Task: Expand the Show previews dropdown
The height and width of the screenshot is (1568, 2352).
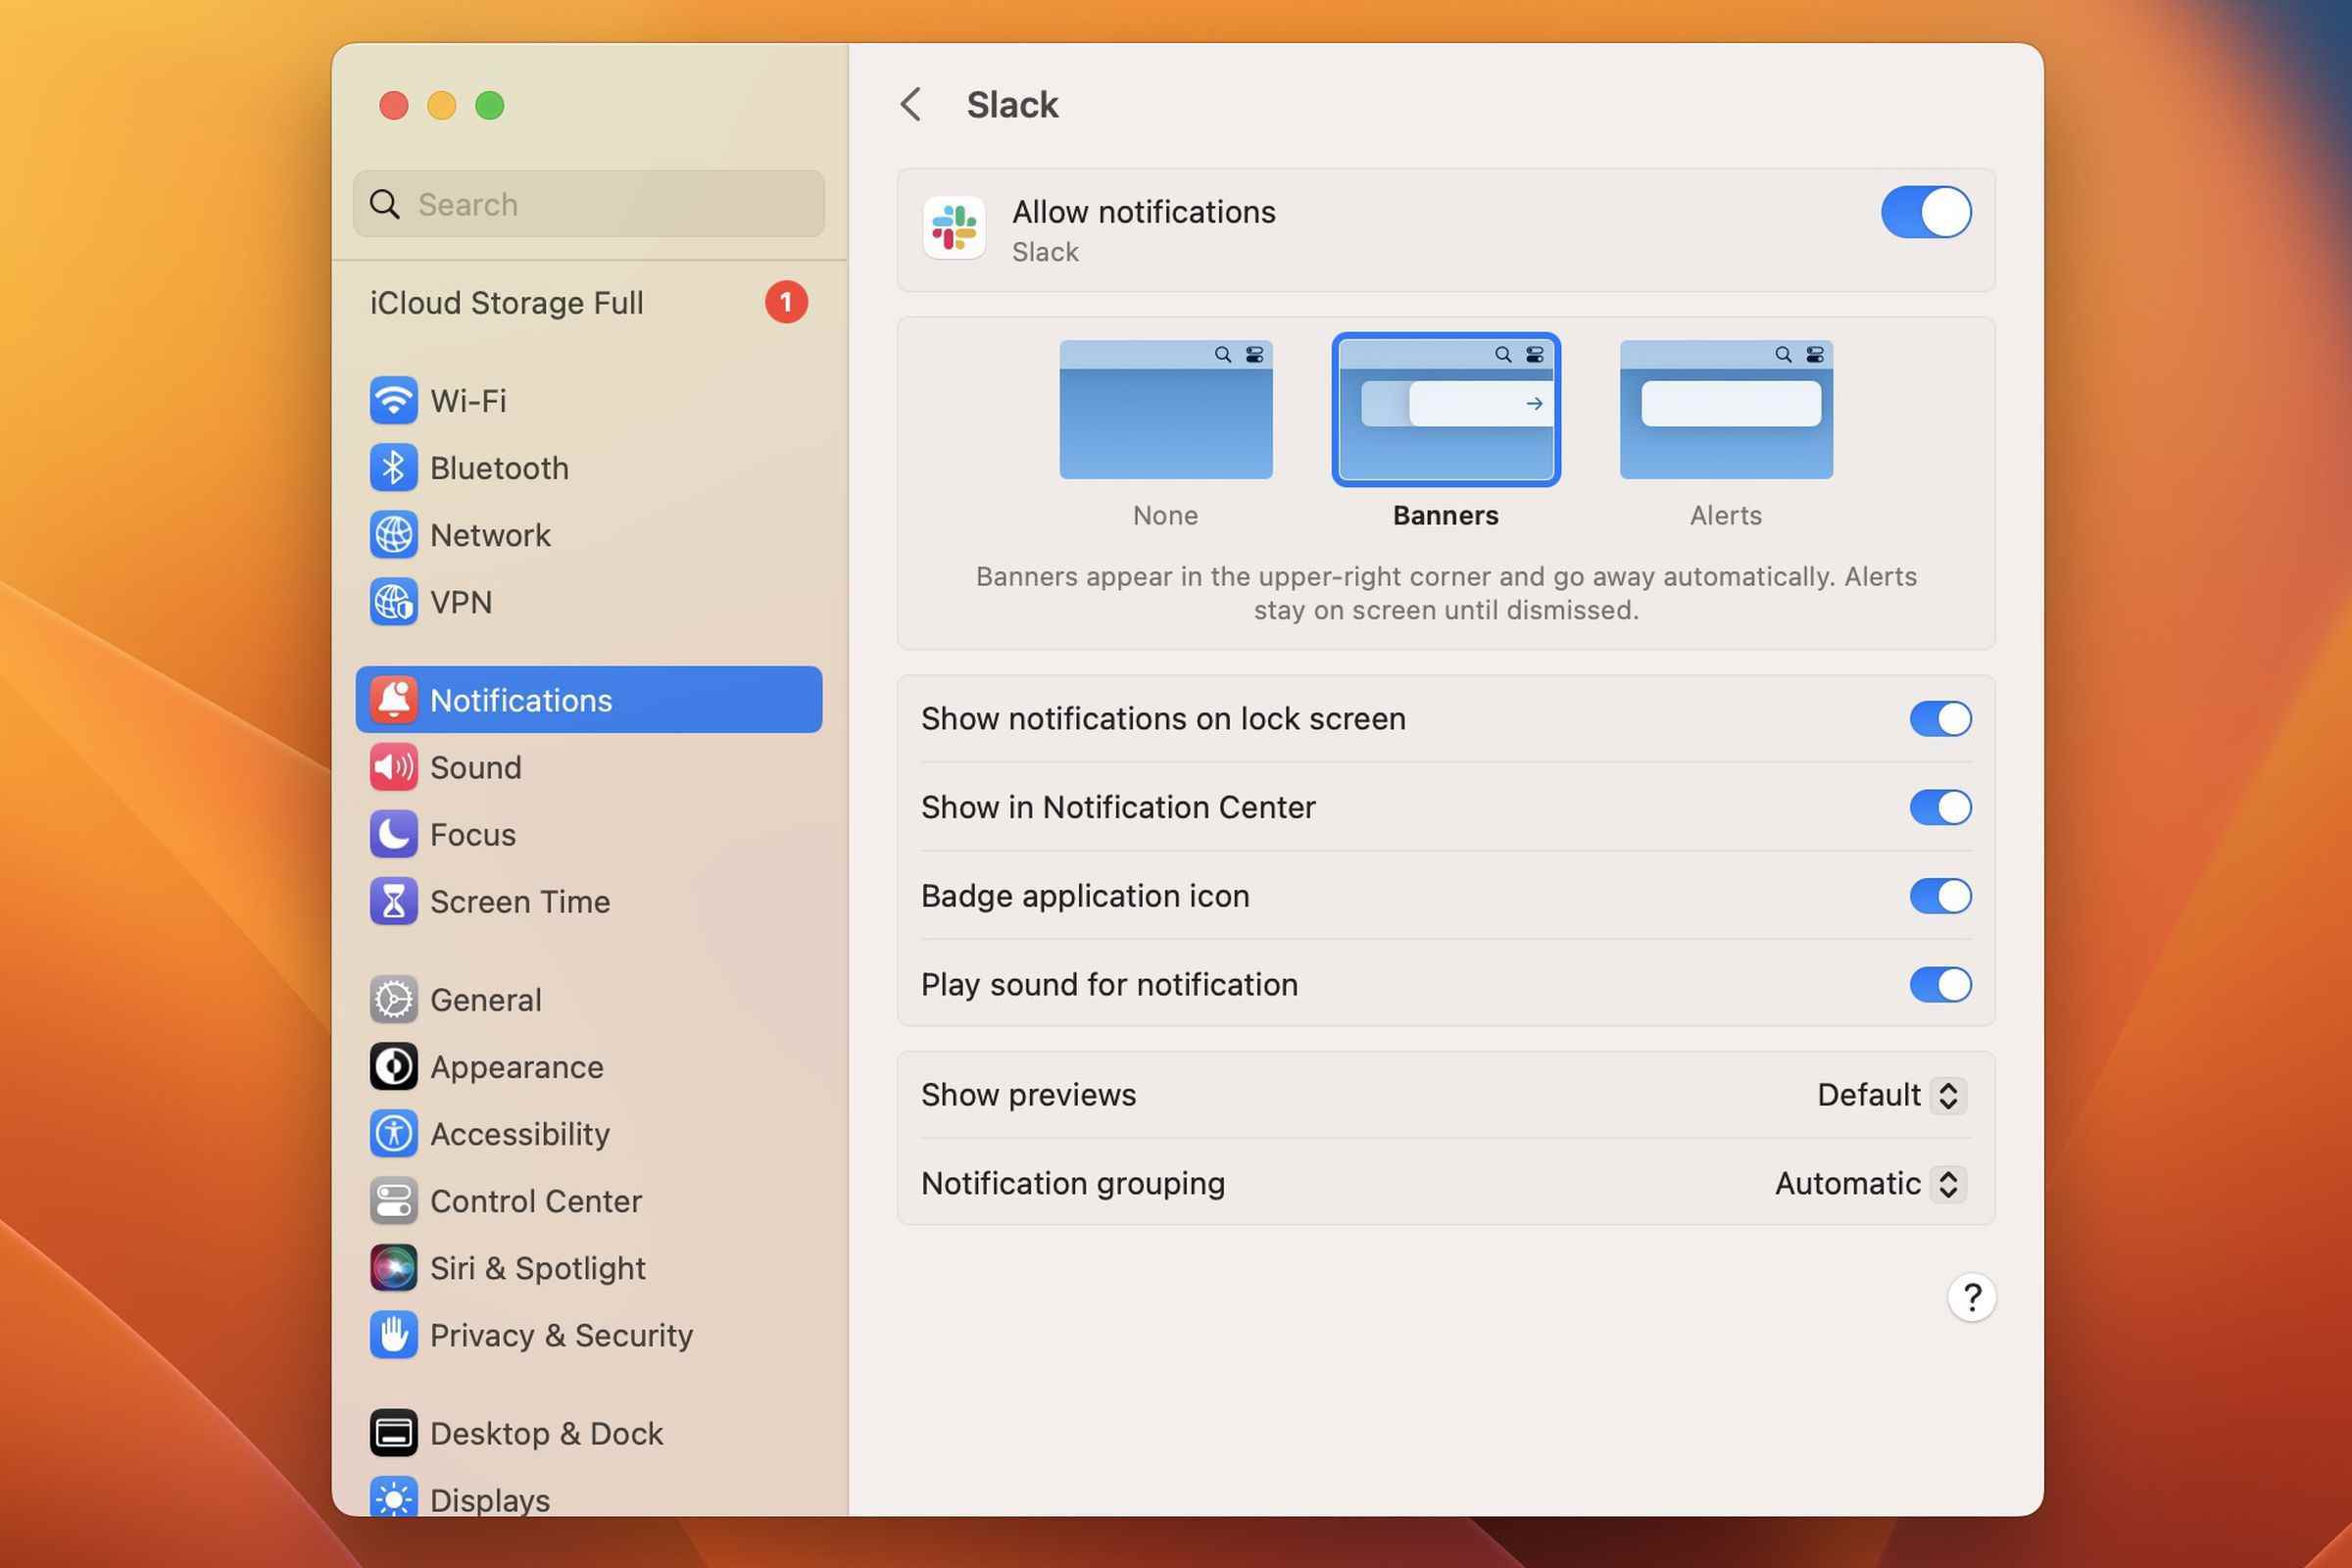Action: 1888,1094
